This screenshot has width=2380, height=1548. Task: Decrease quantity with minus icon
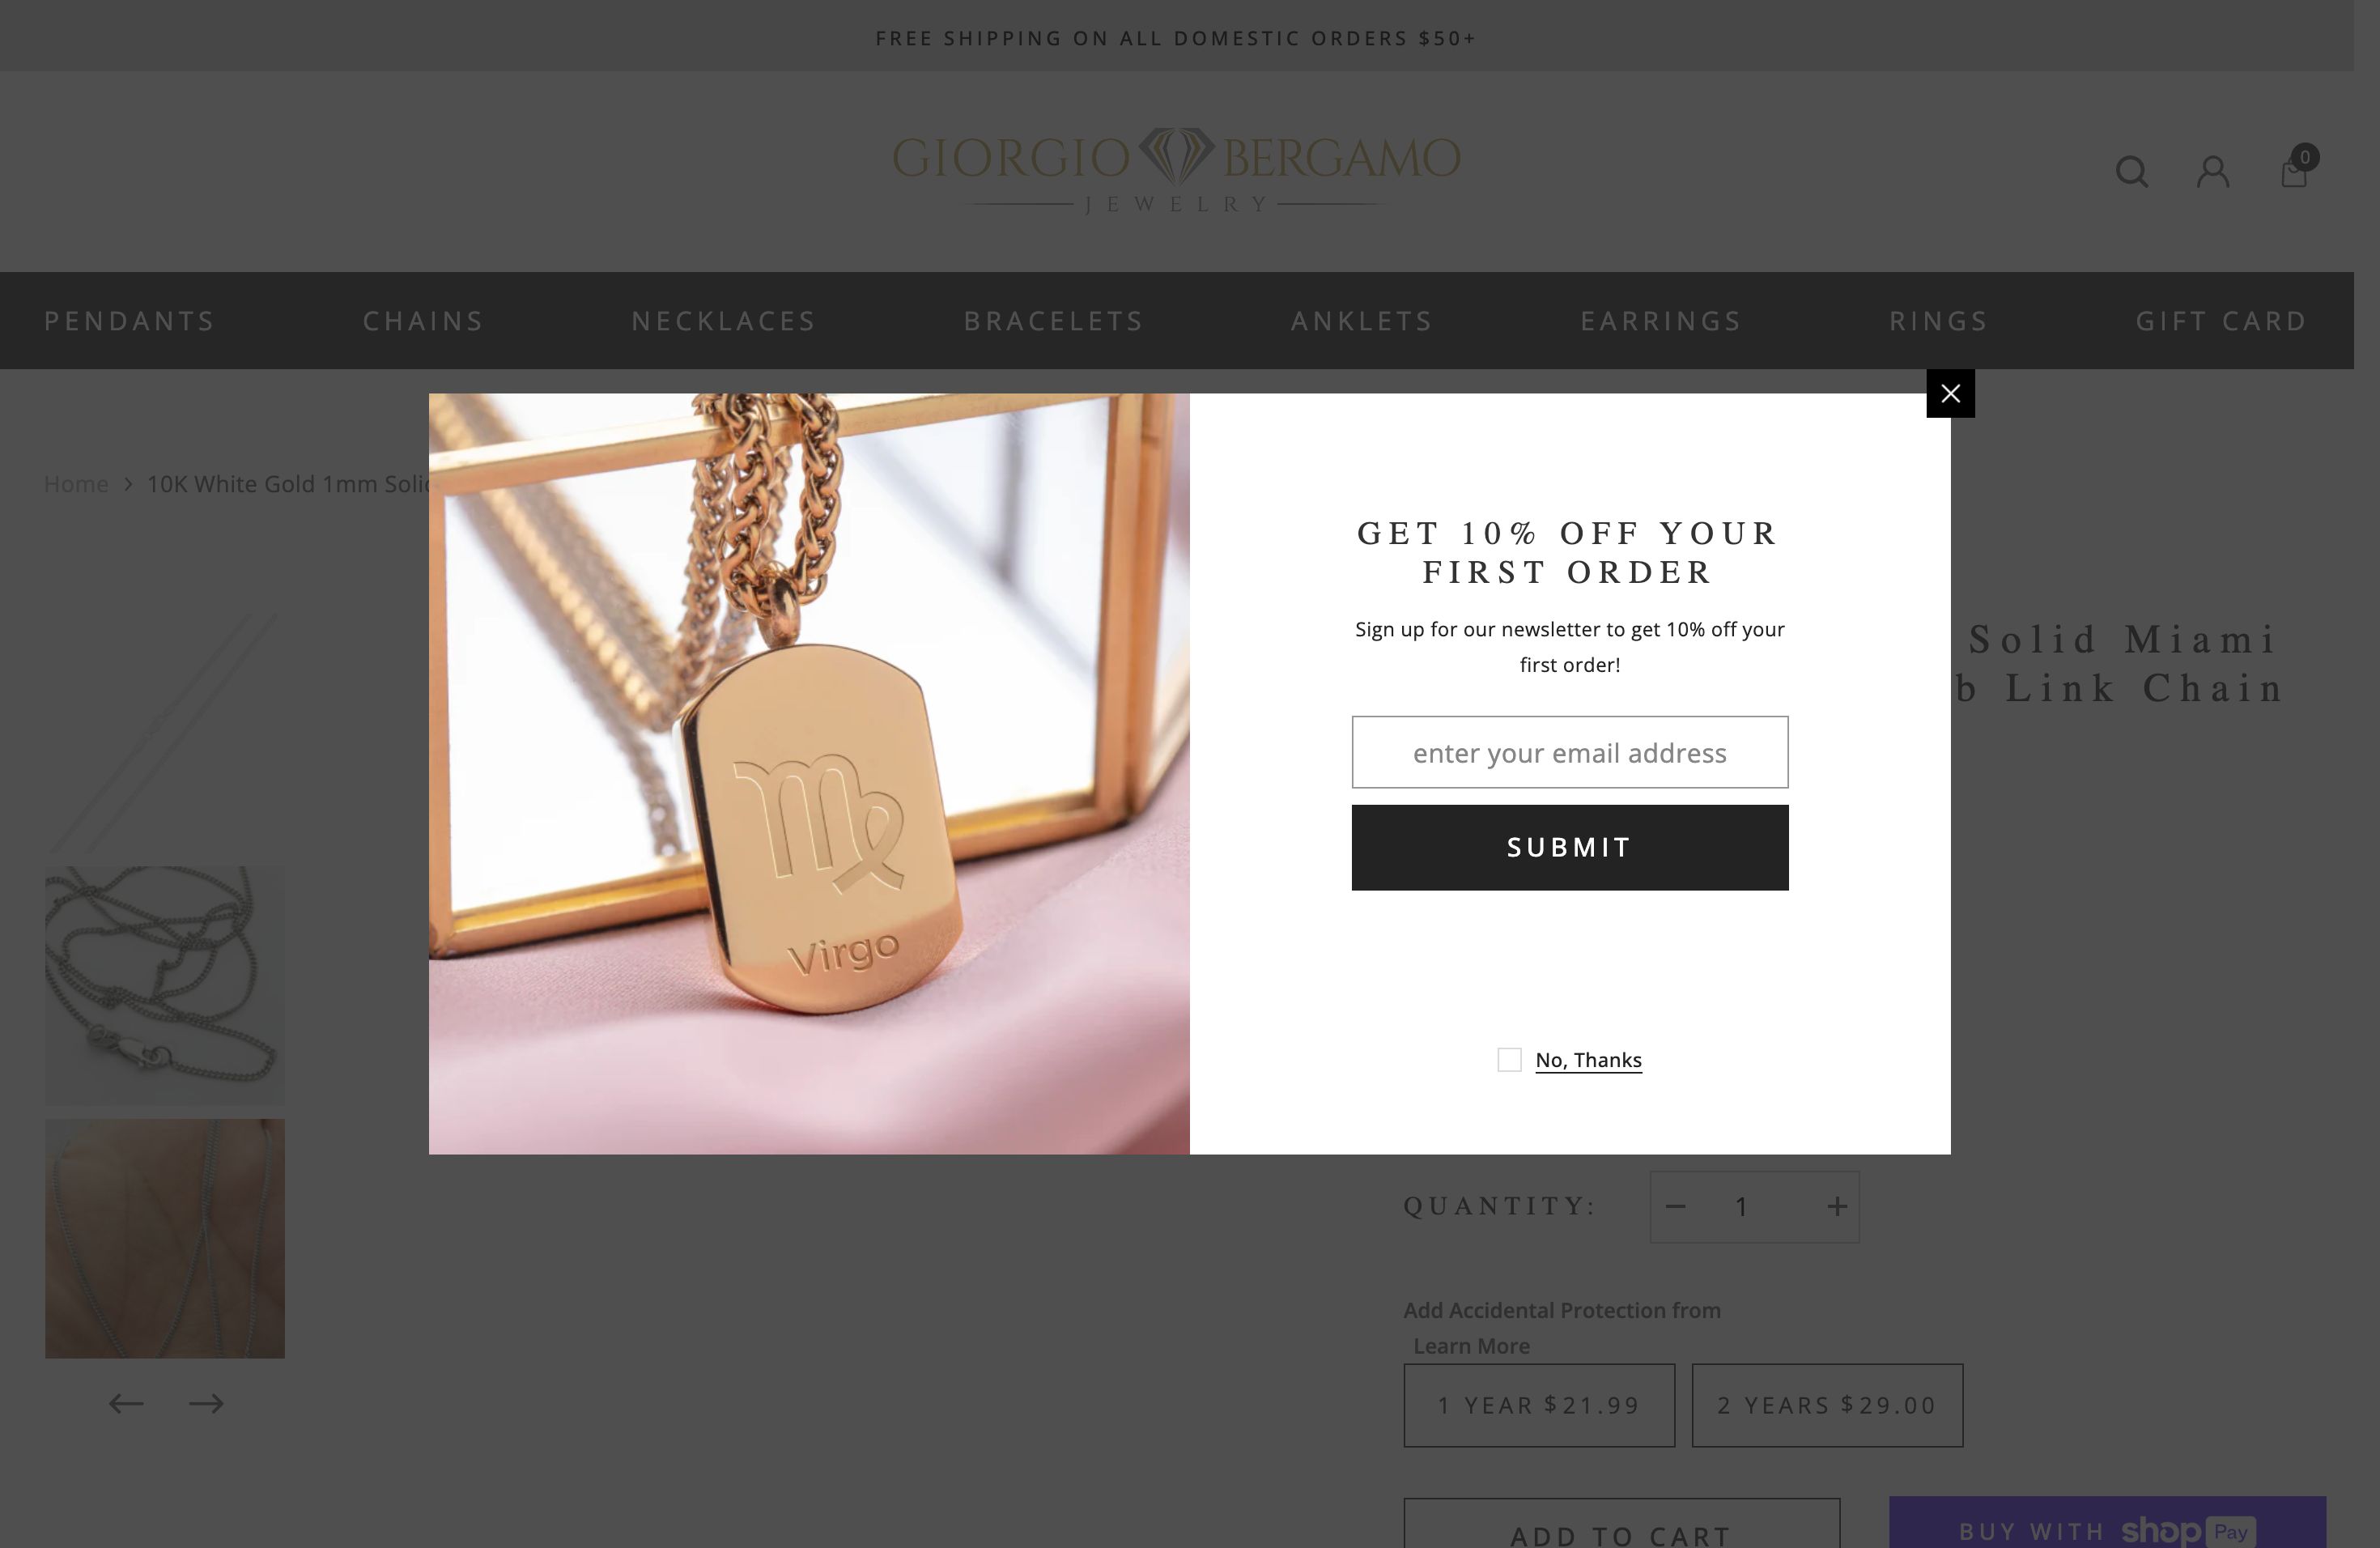pyautogui.click(x=1676, y=1207)
